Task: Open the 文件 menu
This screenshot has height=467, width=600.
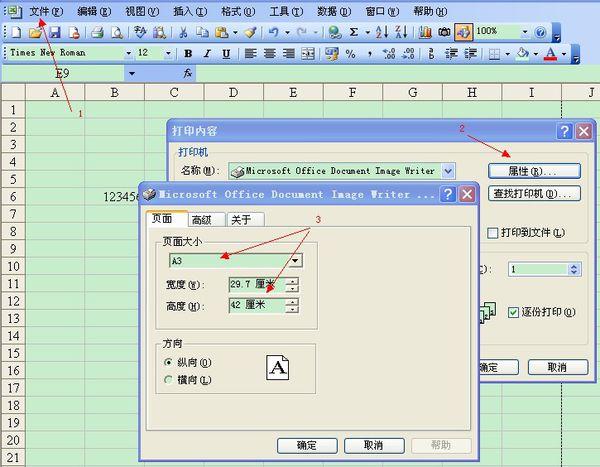Action: (46, 11)
